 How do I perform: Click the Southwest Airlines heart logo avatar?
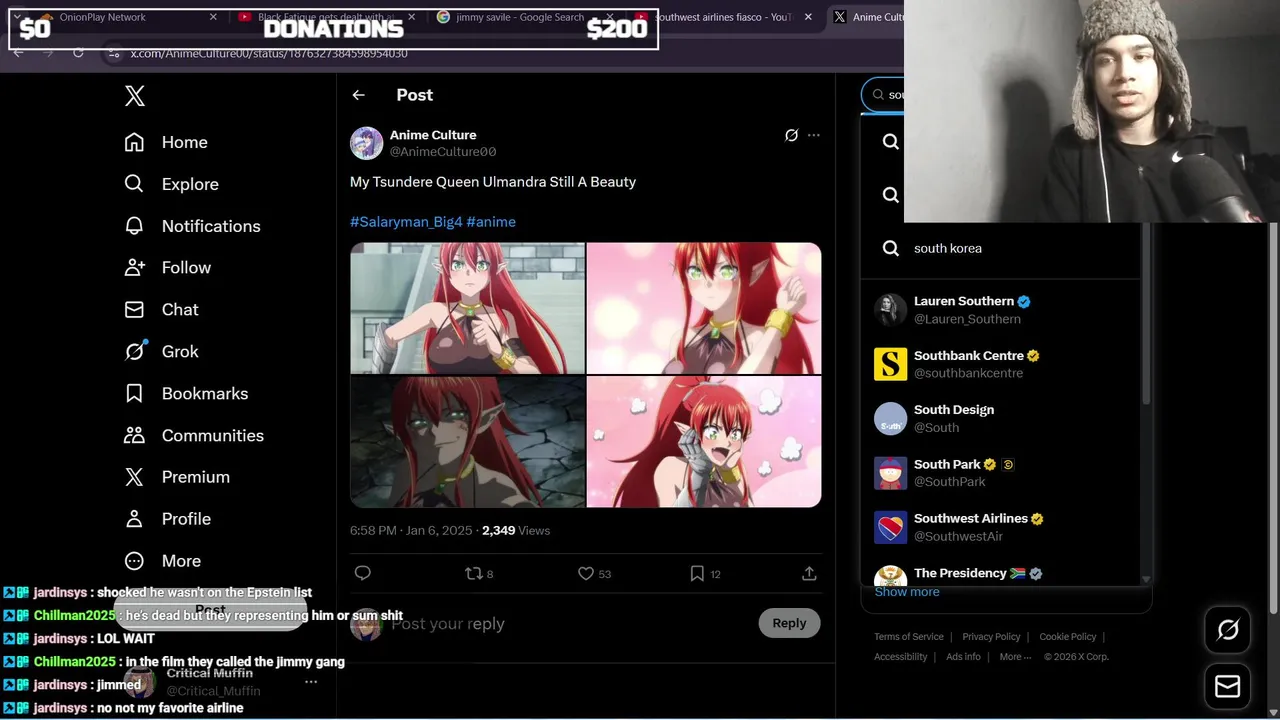coord(890,527)
